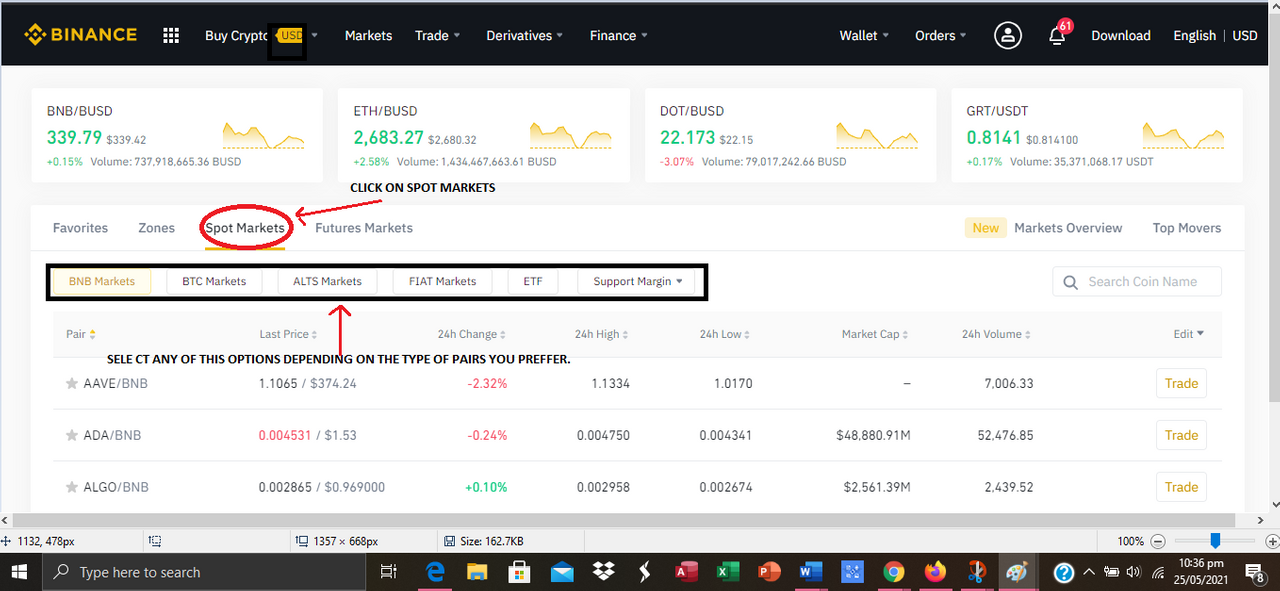
Task: Expand the Derivatives menu dropdown
Action: pos(525,35)
